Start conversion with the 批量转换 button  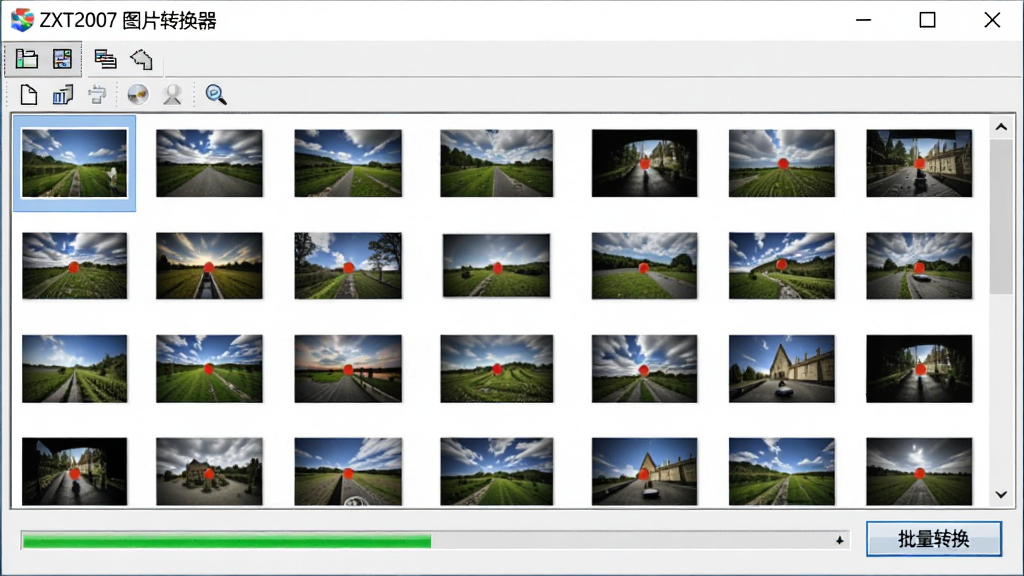point(934,539)
